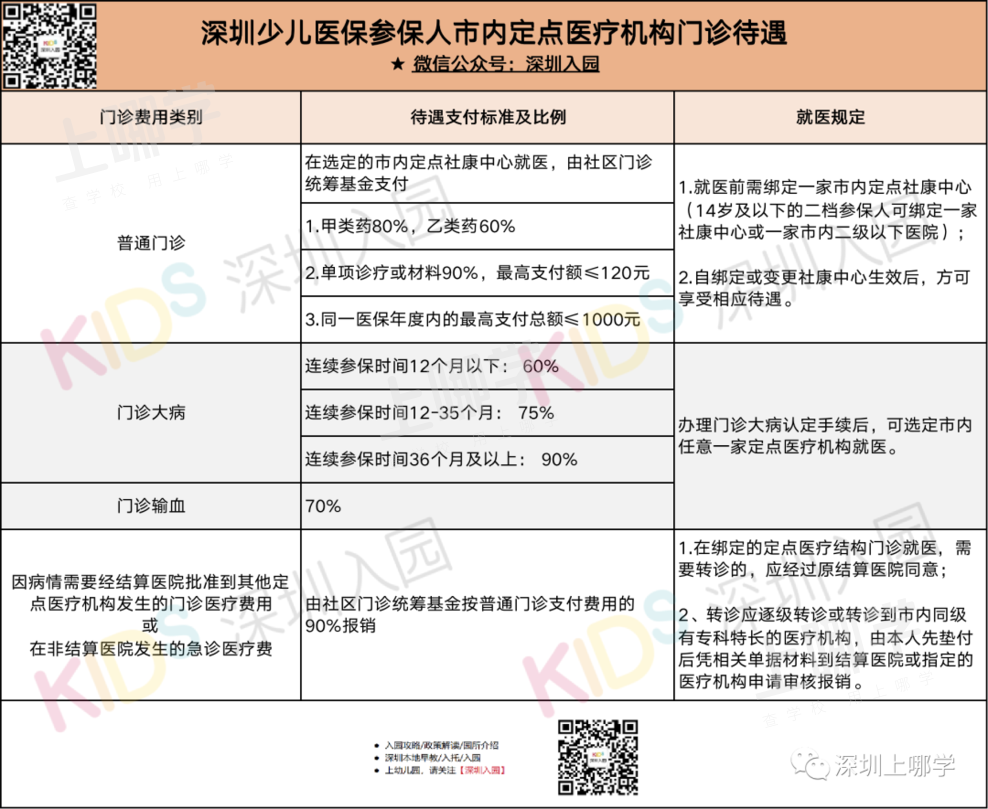
Task: Click the cell 3.同一医保年度内的最高支付总额≤1000元
Action: click(x=488, y=319)
